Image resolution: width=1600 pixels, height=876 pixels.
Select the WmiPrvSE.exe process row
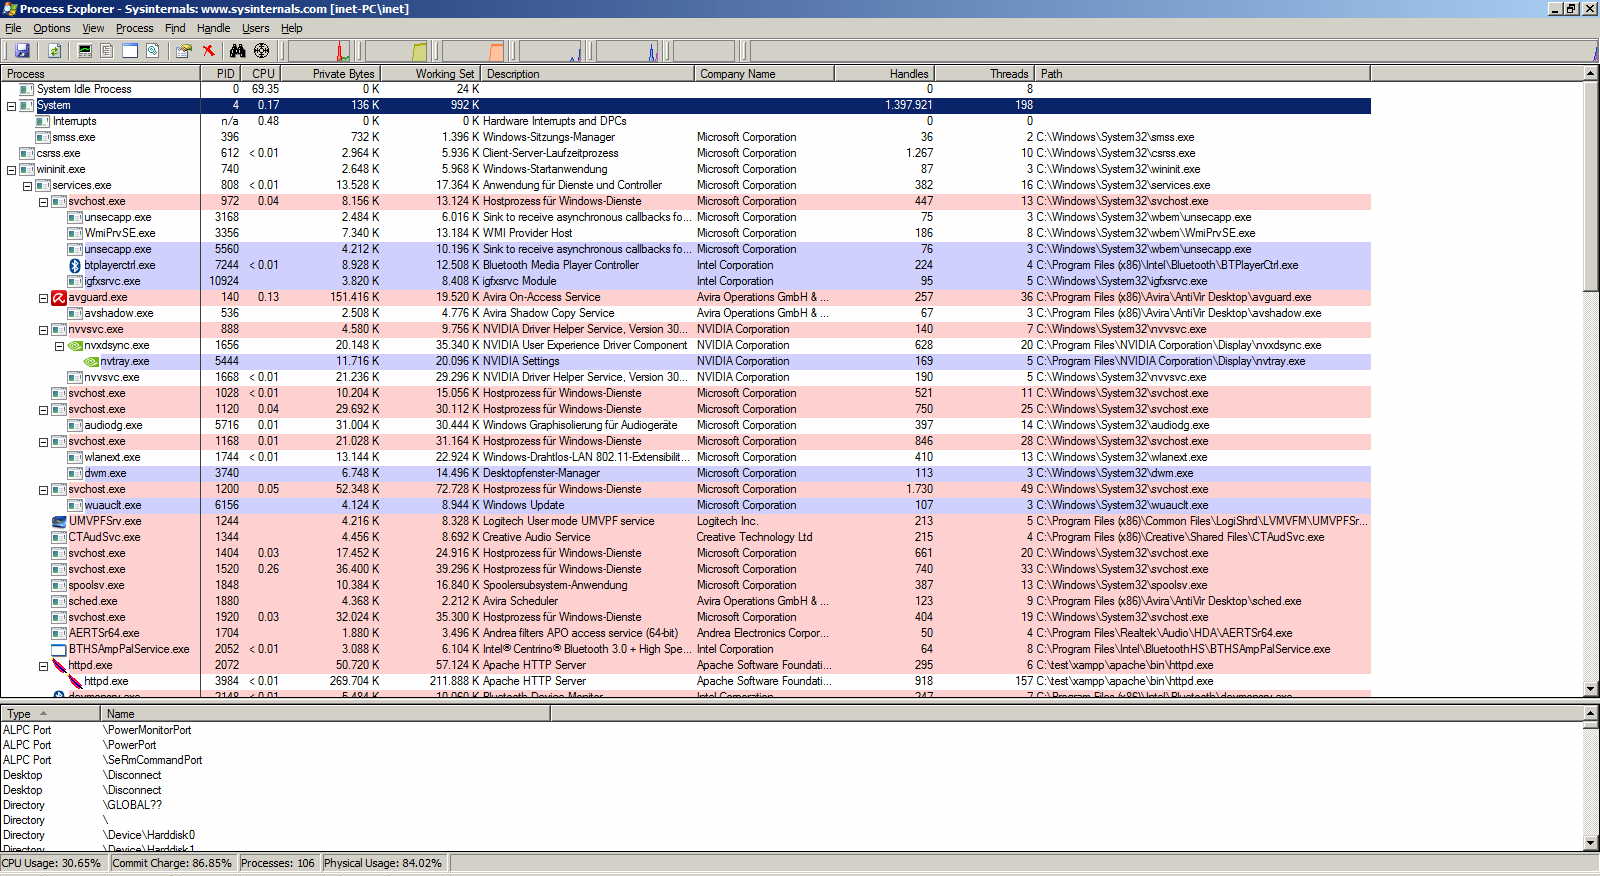pyautogui.click(x=685, y=233)
